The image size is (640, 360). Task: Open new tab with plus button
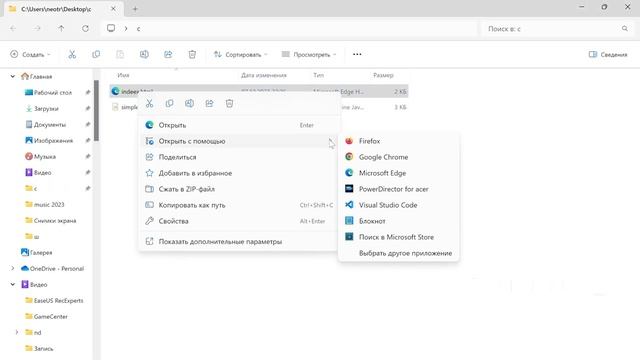pyautogui.click(x=135, y=9)
